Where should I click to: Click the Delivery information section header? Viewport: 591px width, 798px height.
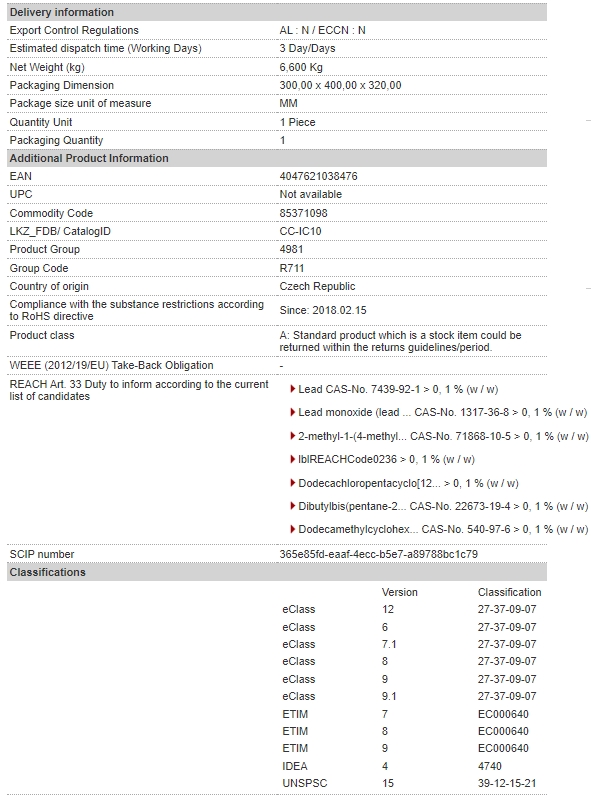[276, 12]
